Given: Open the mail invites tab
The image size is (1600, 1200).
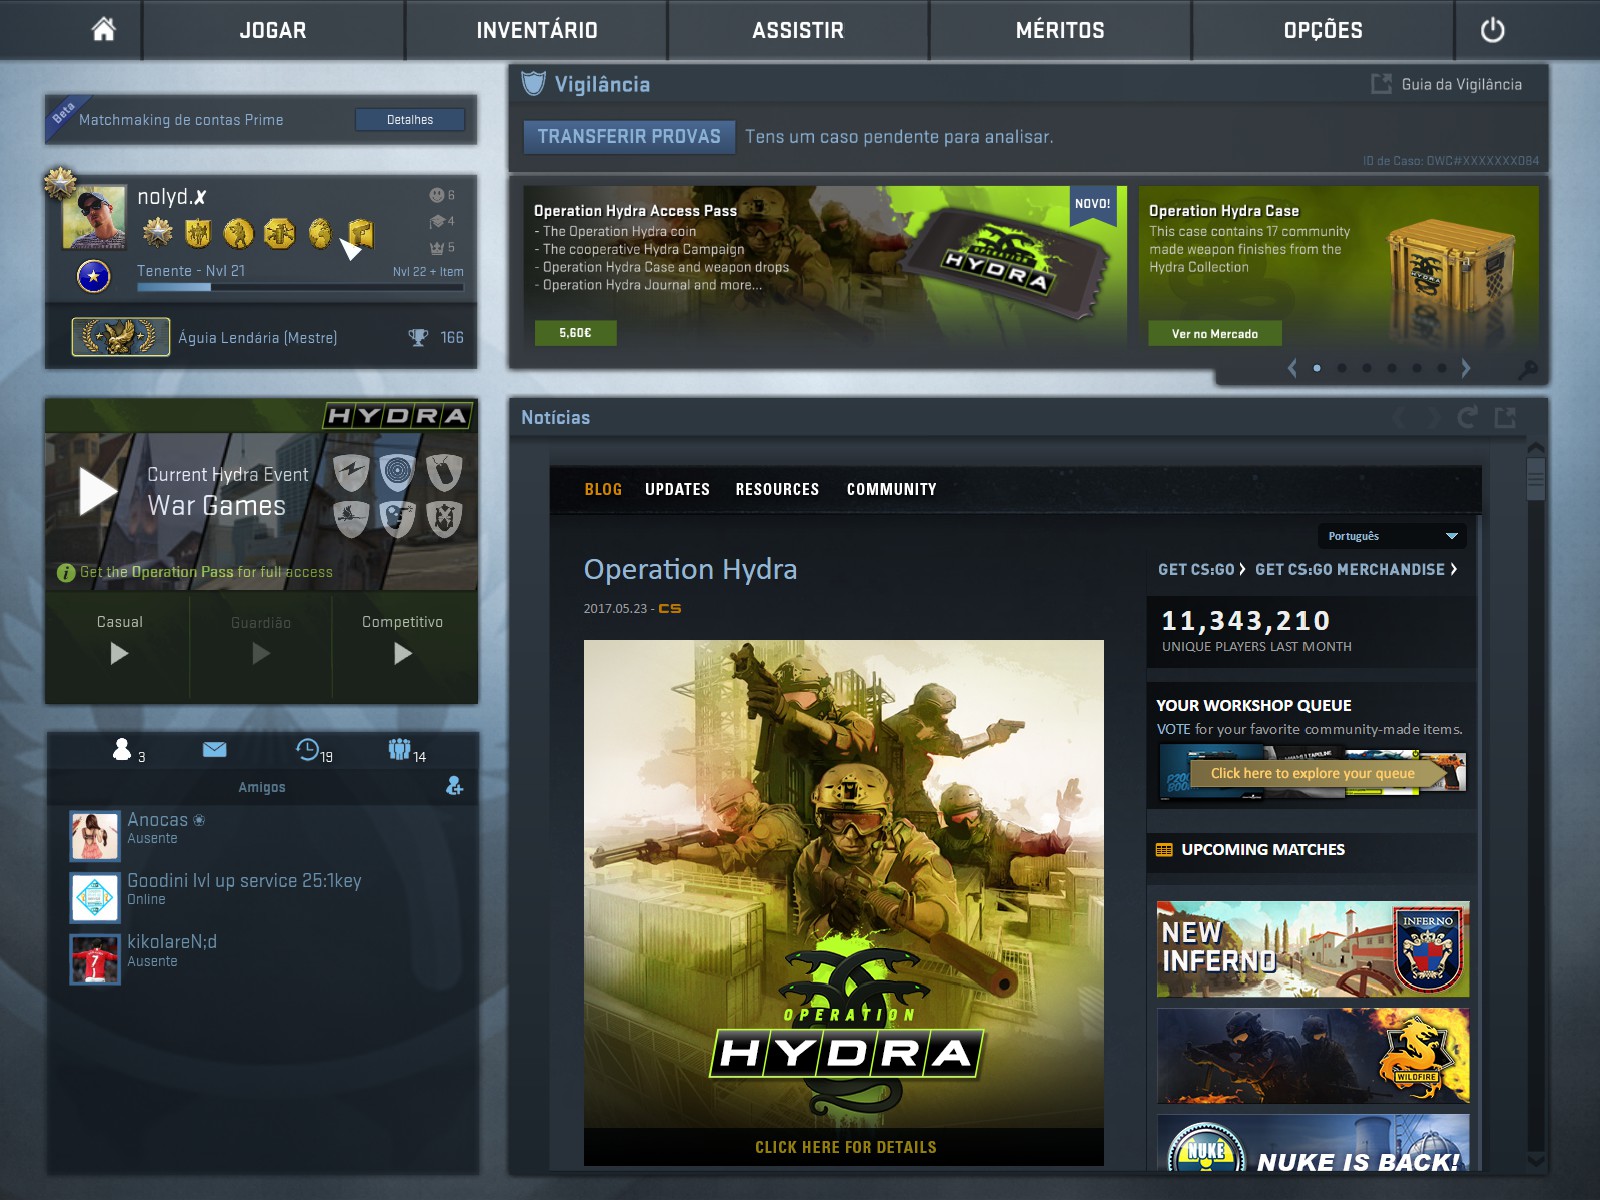Looking at the screenshot, I should click(214, 749).
